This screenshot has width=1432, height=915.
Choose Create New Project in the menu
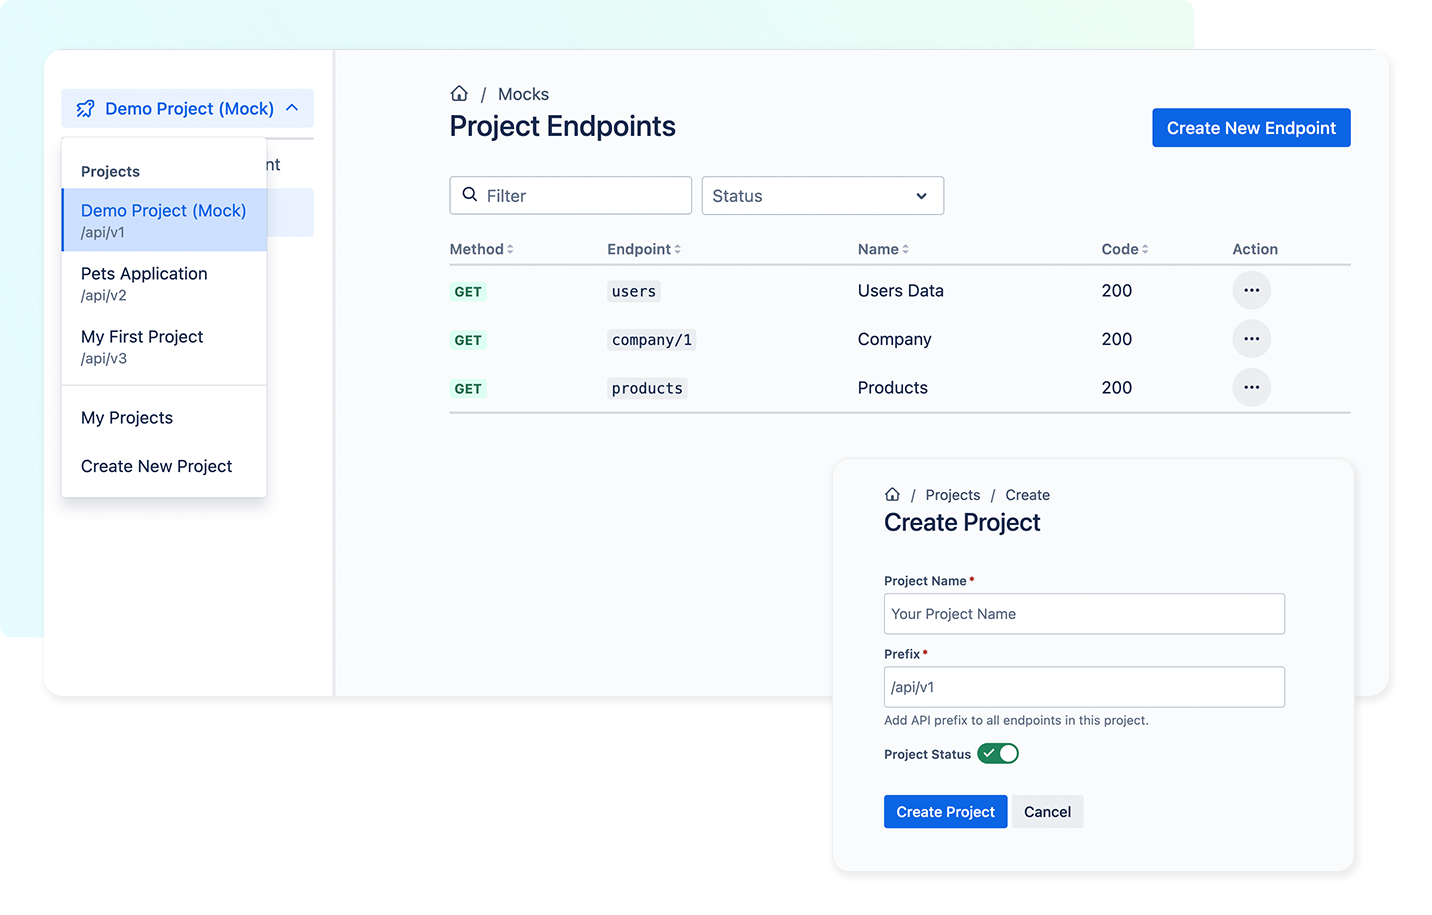[x=156, y=466]
